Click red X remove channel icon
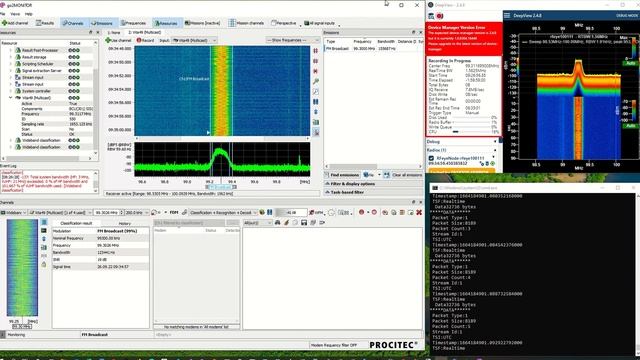 [x=419, y=212]
